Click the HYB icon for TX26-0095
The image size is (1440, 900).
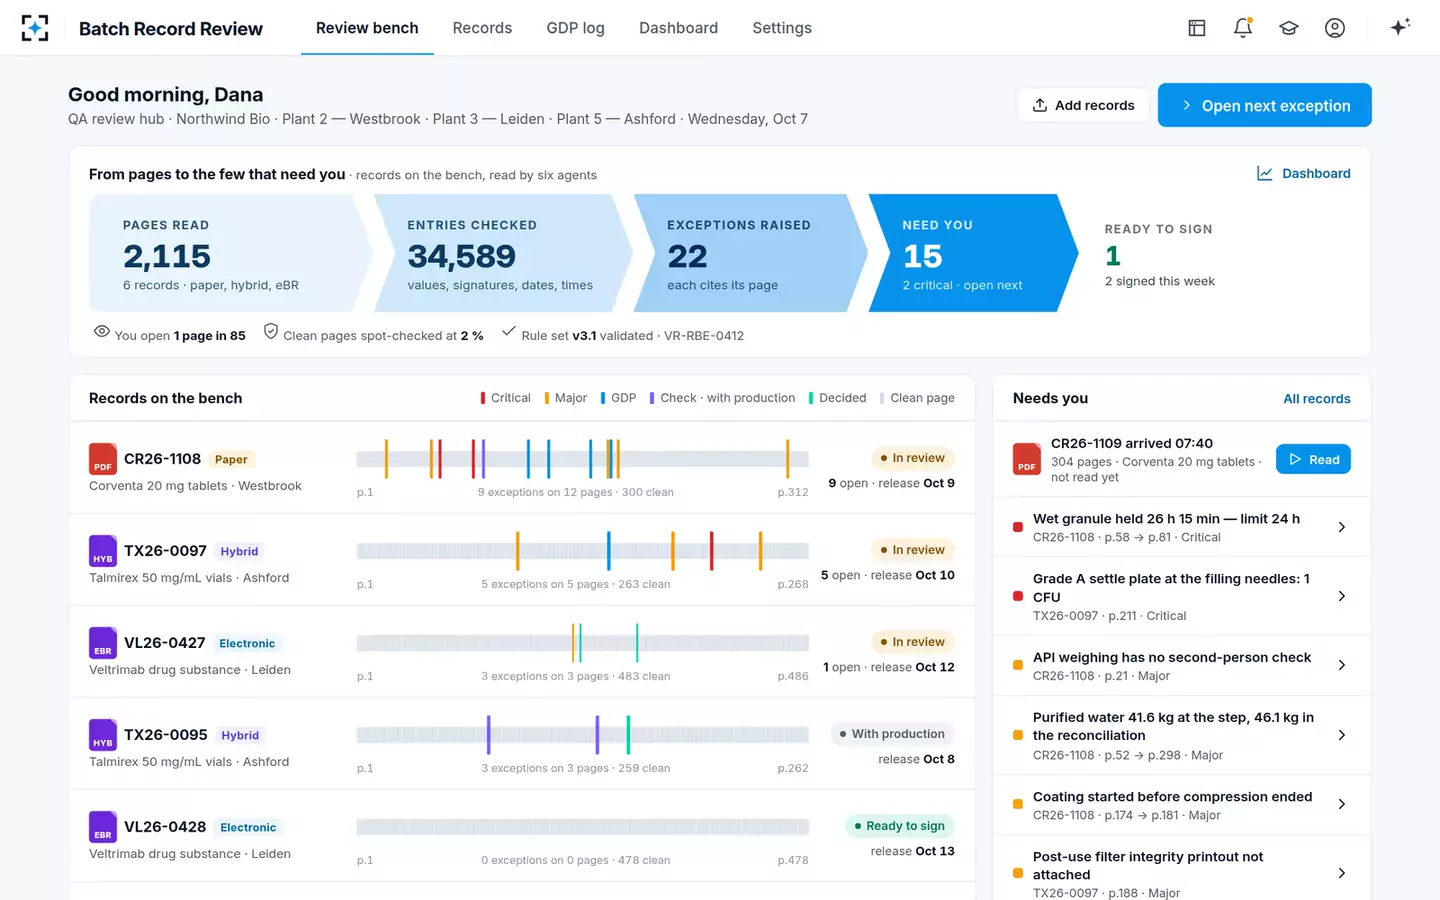pyautogui.click(x=103, y=735)
